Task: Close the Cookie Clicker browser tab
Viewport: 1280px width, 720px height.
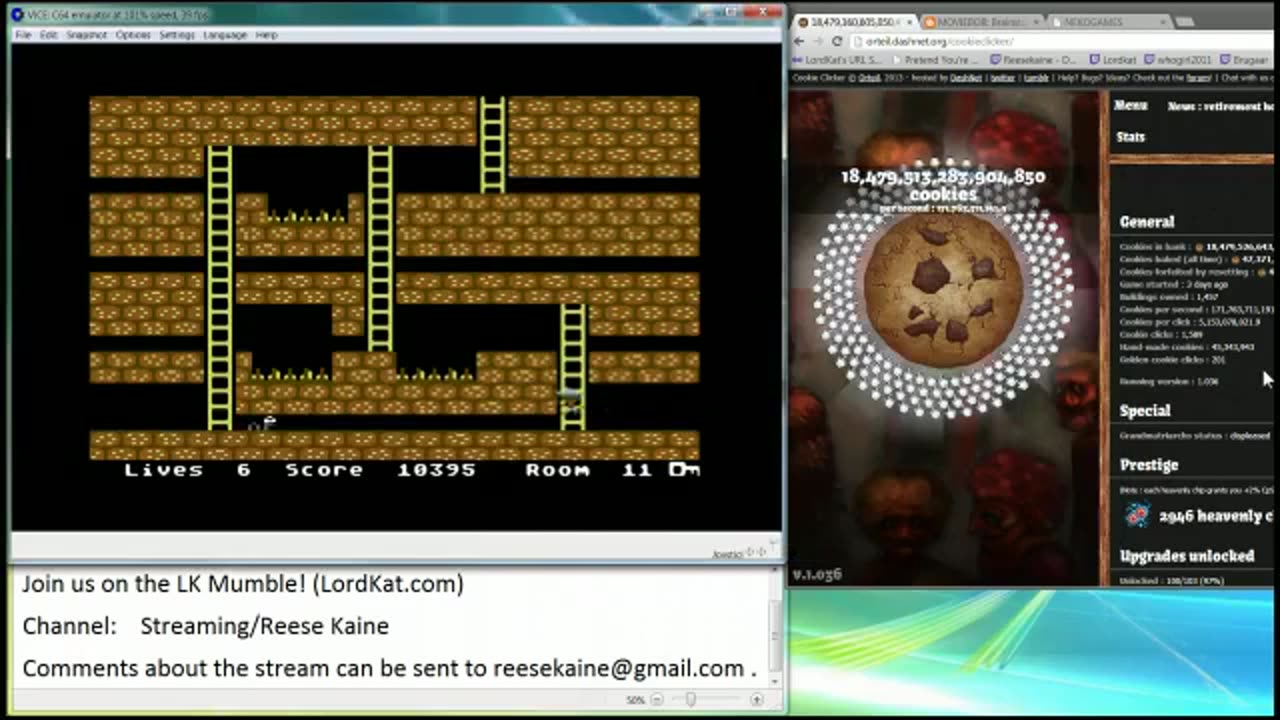Action: tap(908, 21)
